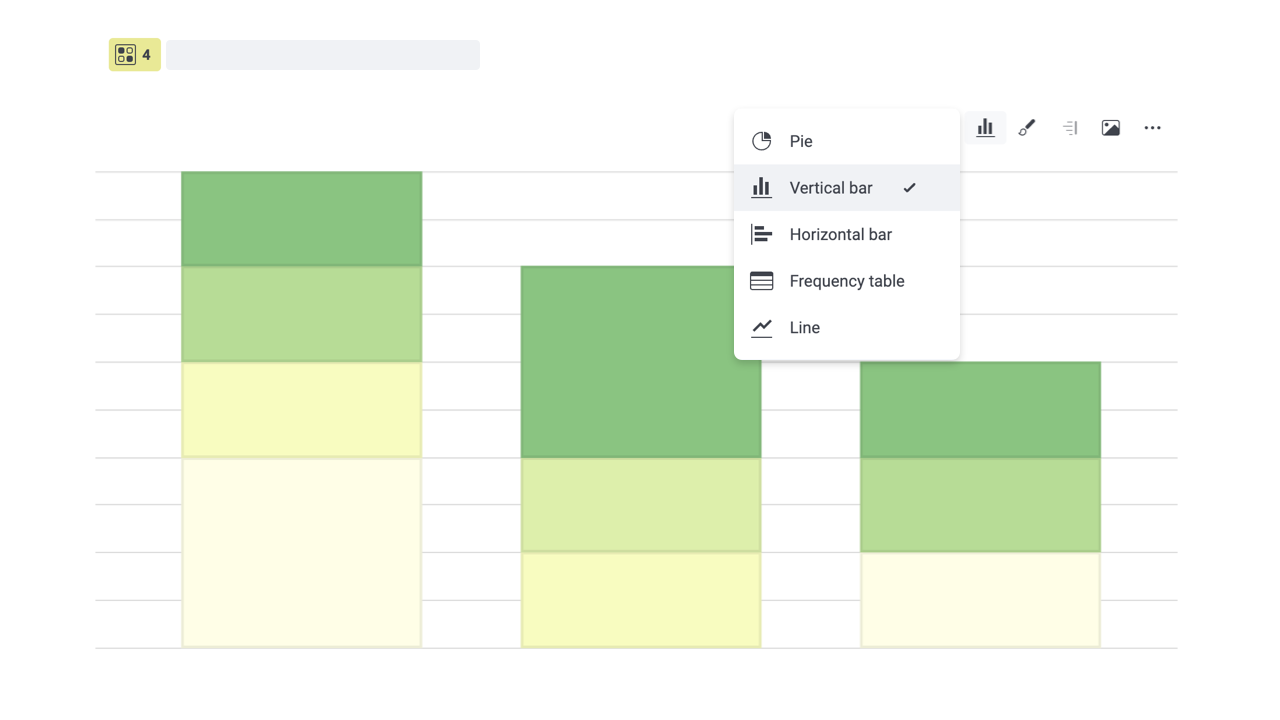Click the sort bars icon
Screen dimensions: 1280x720
(x=1069, y=128)
